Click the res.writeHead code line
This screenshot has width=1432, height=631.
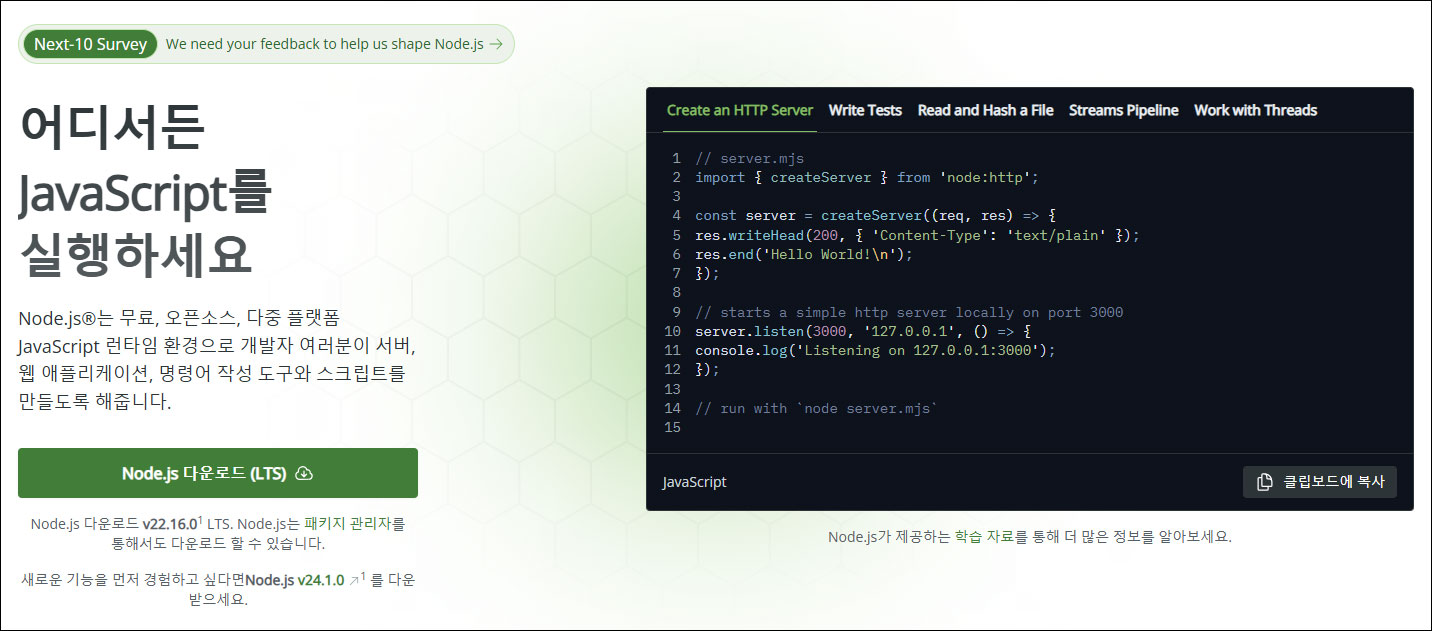coord(917,235)
